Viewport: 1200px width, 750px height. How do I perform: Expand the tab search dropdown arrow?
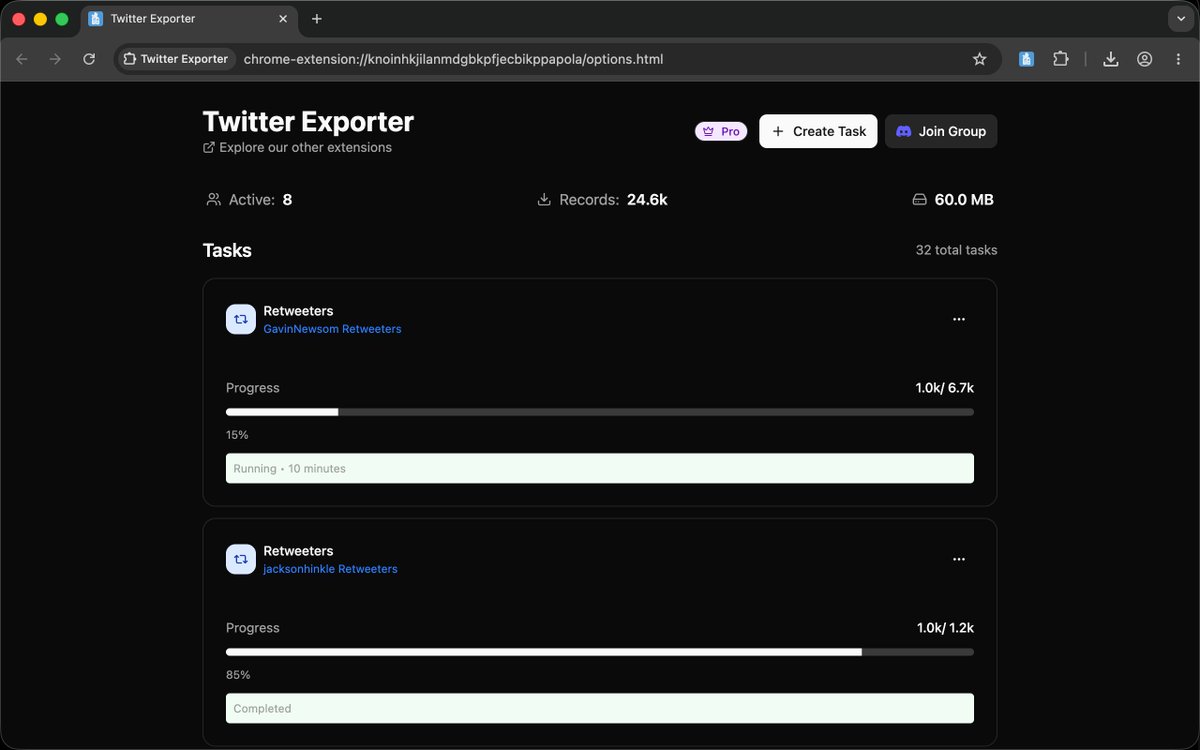coord(1181,19)
